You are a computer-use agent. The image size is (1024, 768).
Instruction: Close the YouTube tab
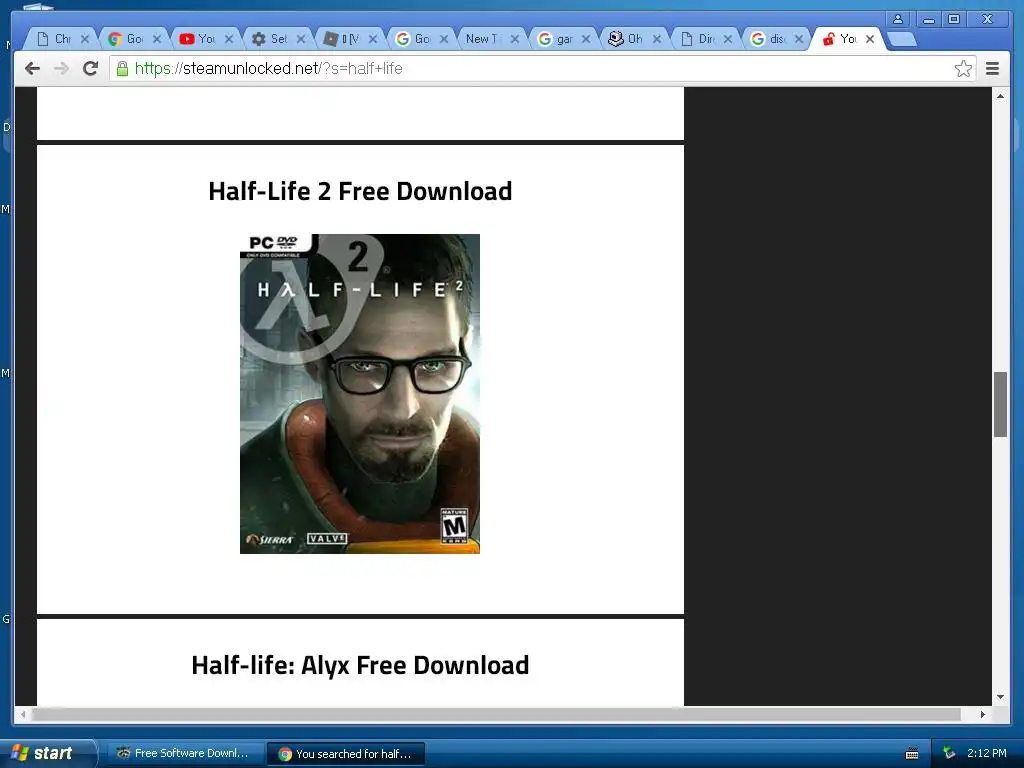(x=229, y=39)
